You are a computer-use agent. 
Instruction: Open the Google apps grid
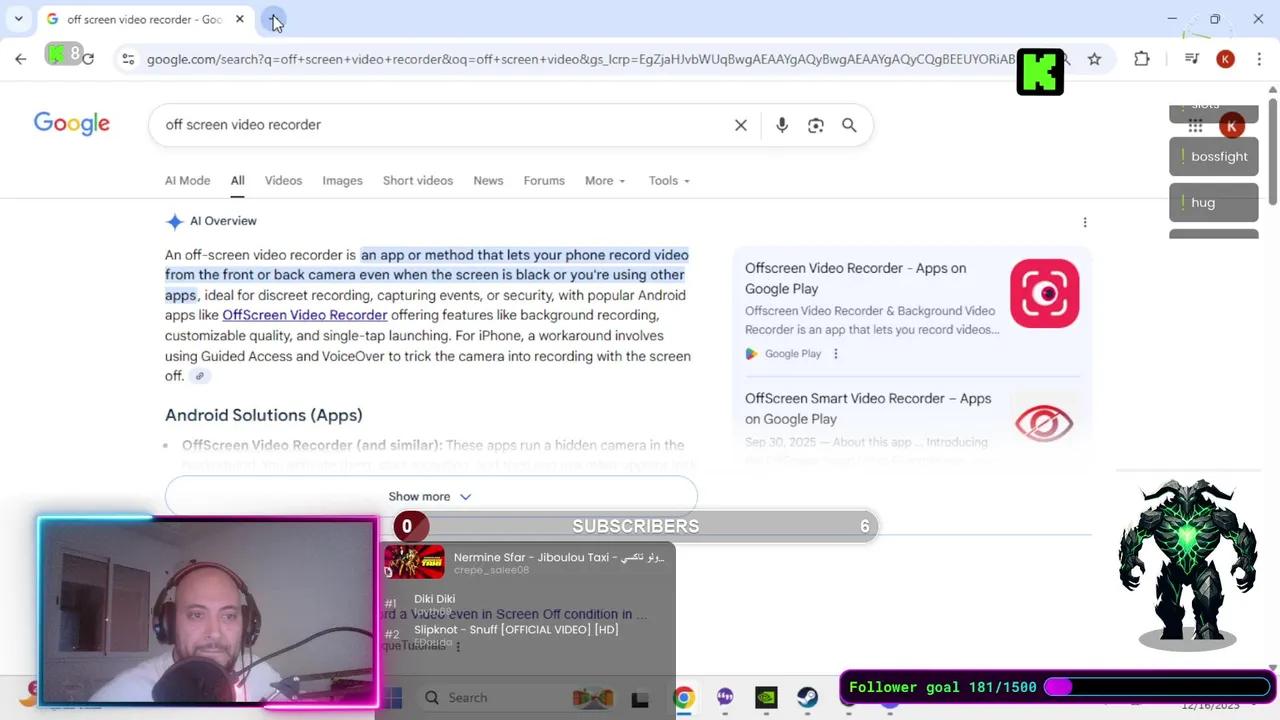click(x=1195, y=125)
